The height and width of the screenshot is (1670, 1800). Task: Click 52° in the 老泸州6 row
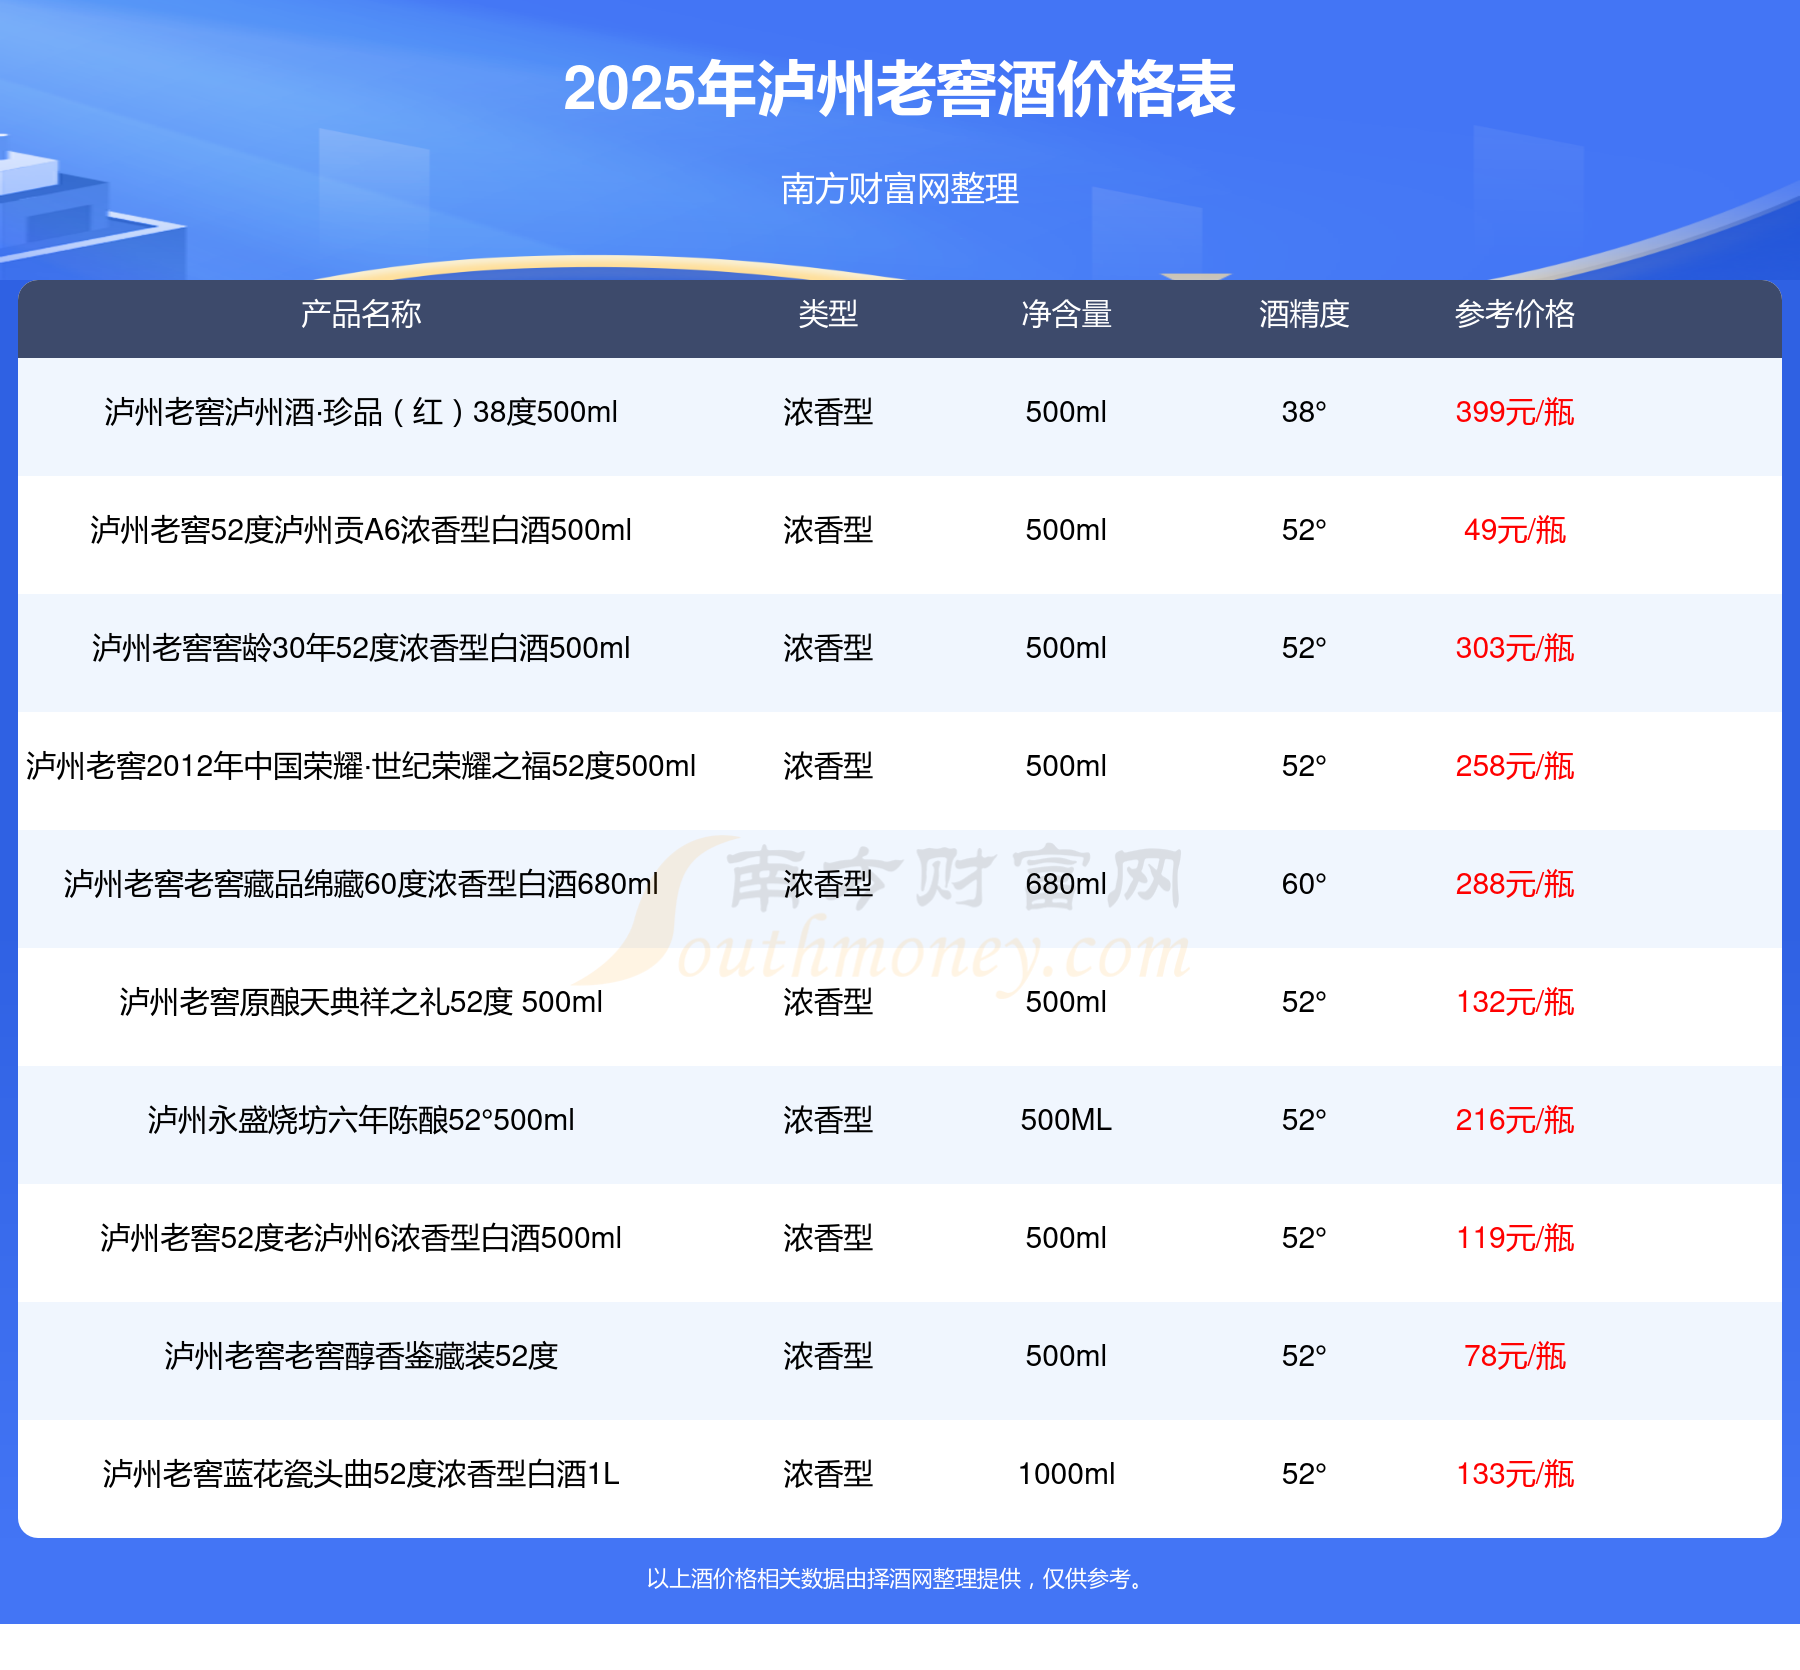1304,1238
